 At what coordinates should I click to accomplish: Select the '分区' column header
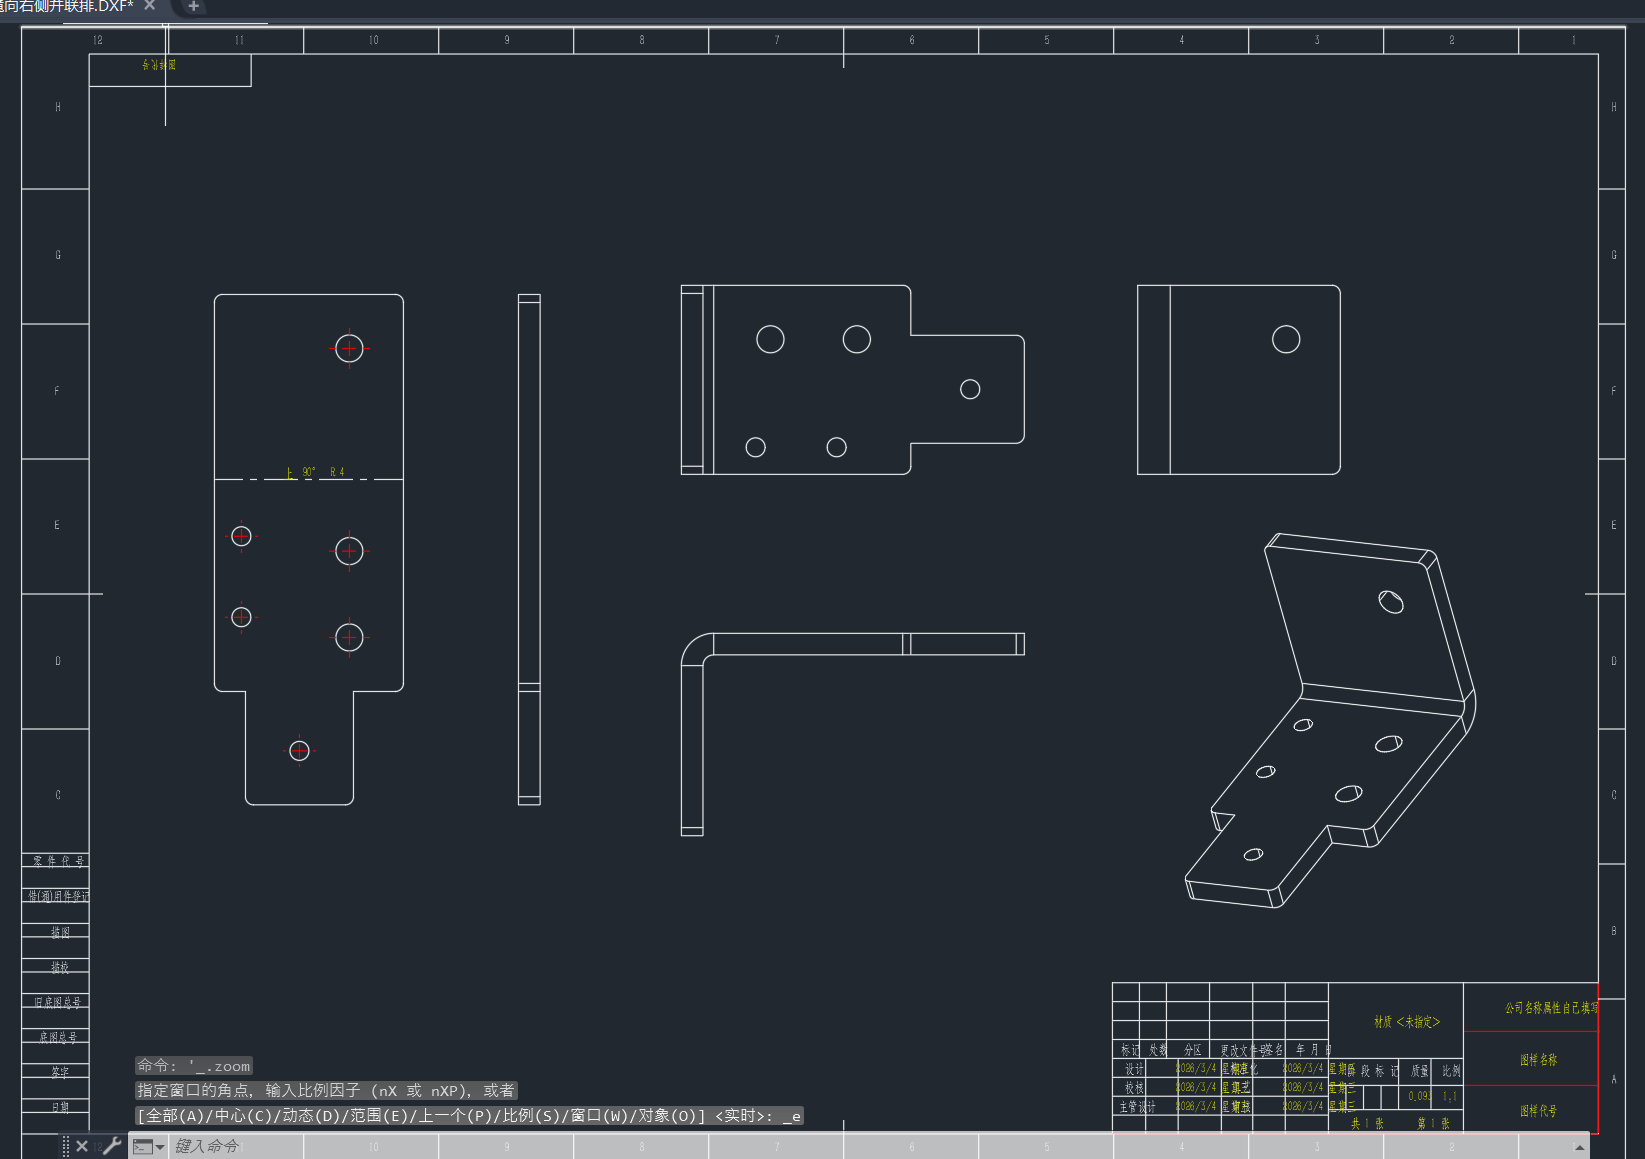pyautogui.click(x=1192, y=1050)
